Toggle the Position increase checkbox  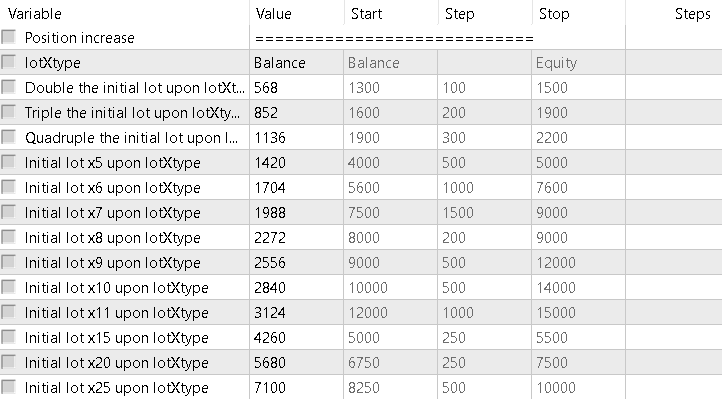(9, 36)
